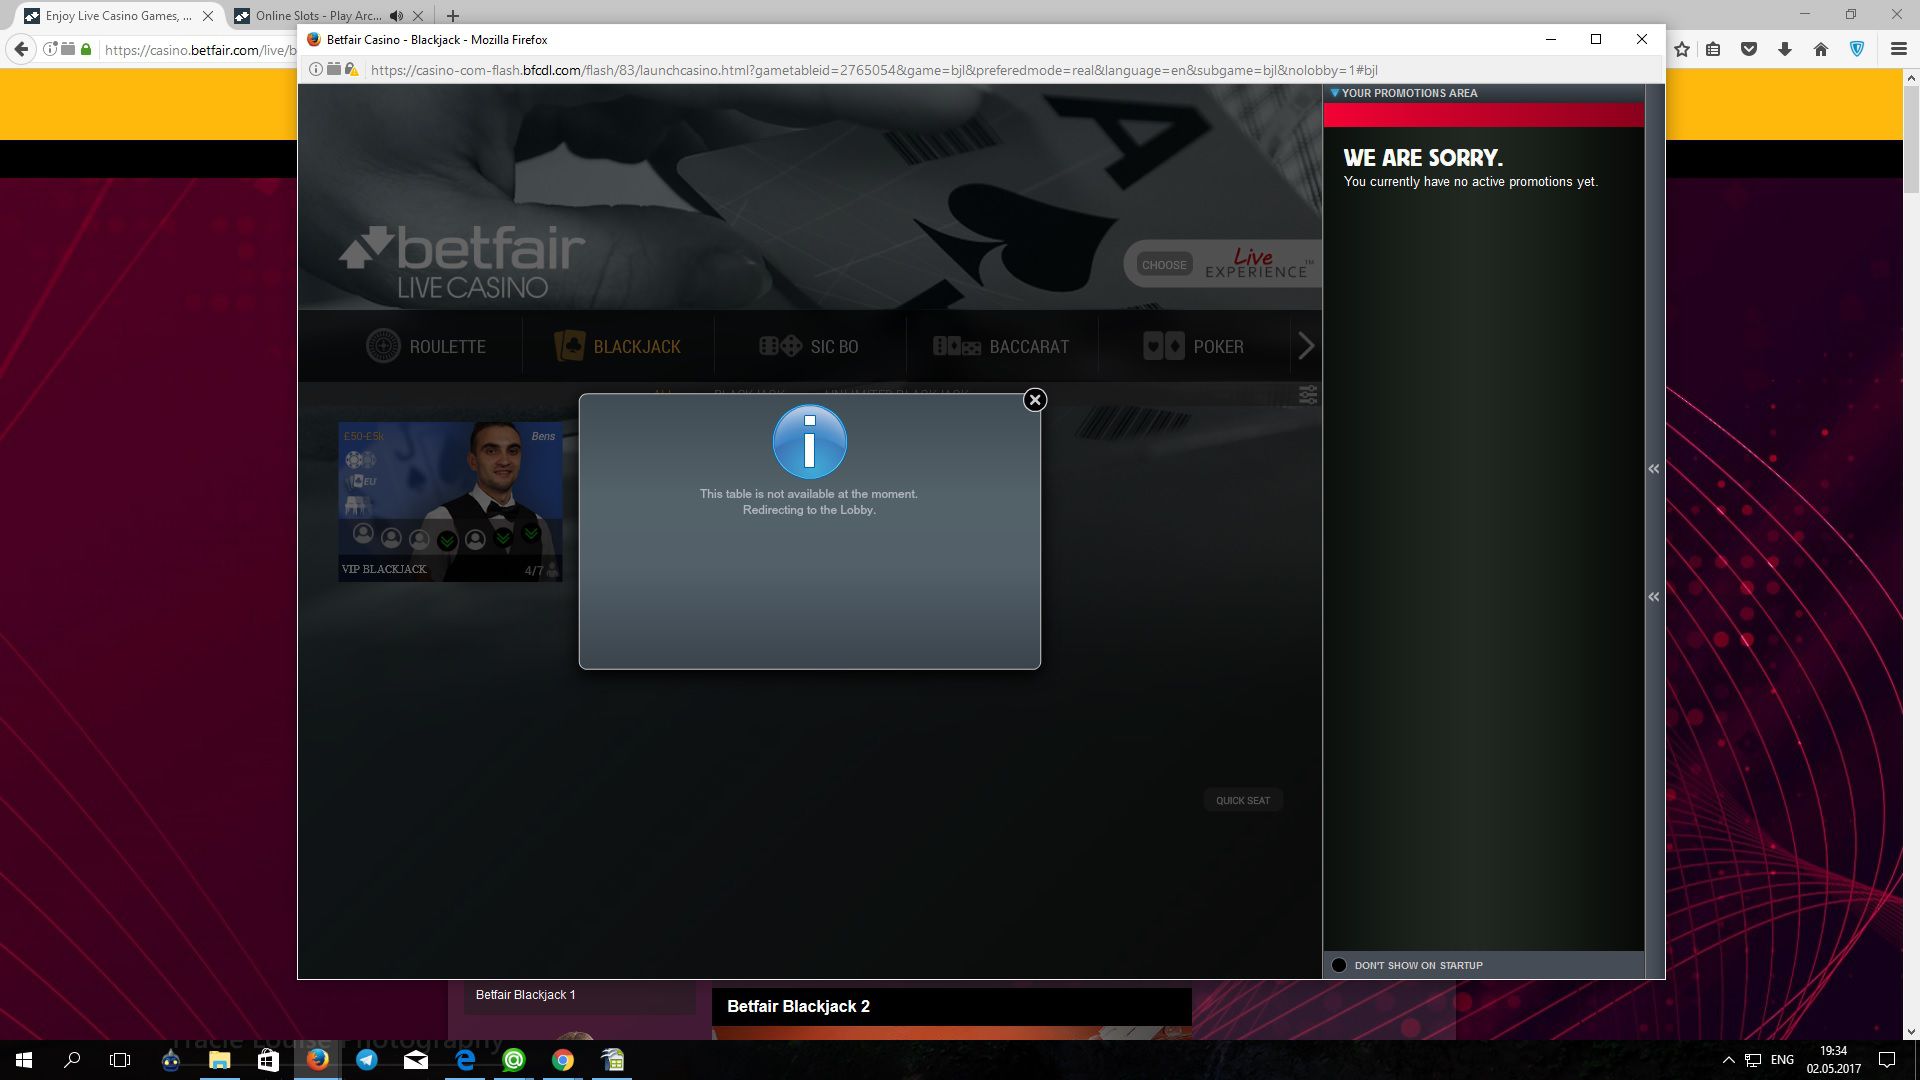Open File Explorer from taskbar
This screenshot has height=1080, width=1920.
pyautogui.click(x=219, y=1060)
